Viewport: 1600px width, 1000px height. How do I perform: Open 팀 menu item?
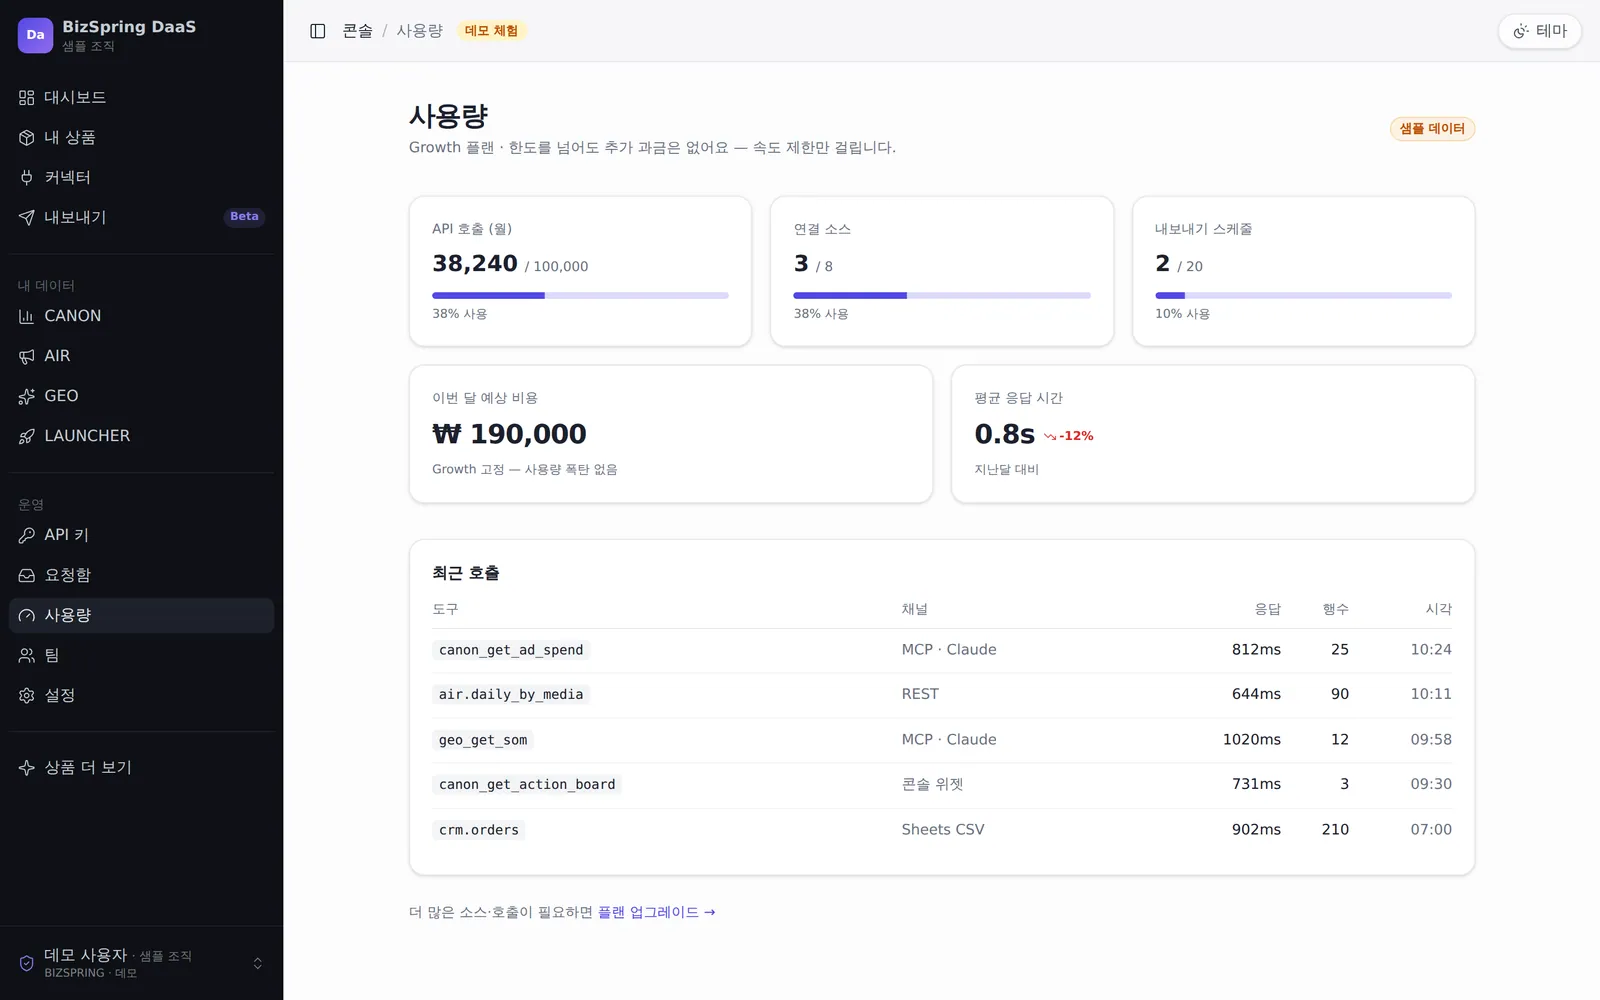click(x=141, y=655)
